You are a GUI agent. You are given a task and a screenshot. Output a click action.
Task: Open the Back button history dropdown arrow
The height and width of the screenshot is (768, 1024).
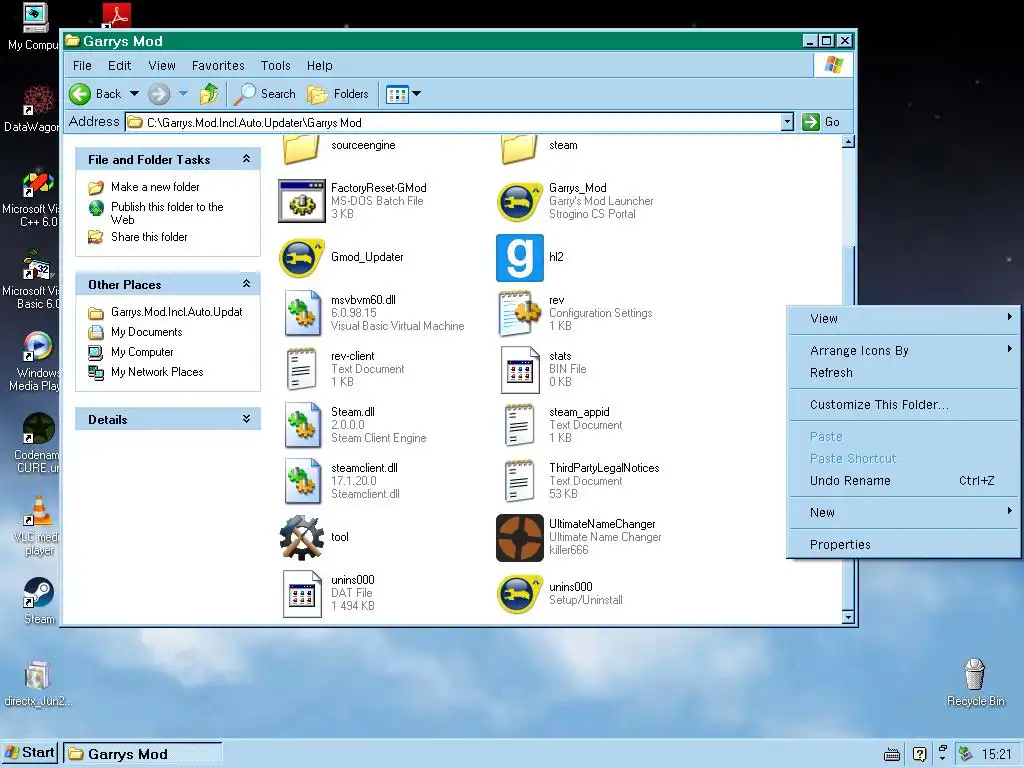(135, 94)
